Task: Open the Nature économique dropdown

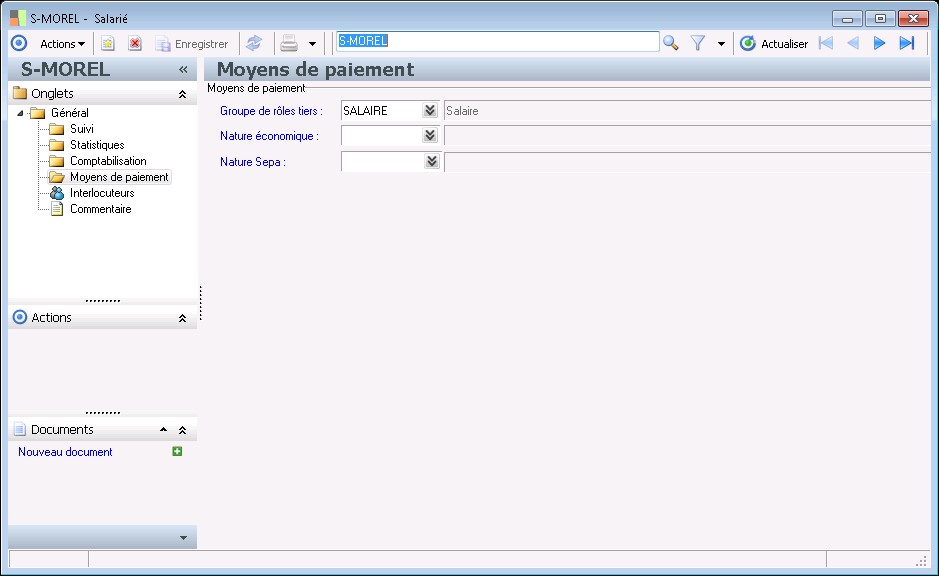Action: [x=430, y=135]
